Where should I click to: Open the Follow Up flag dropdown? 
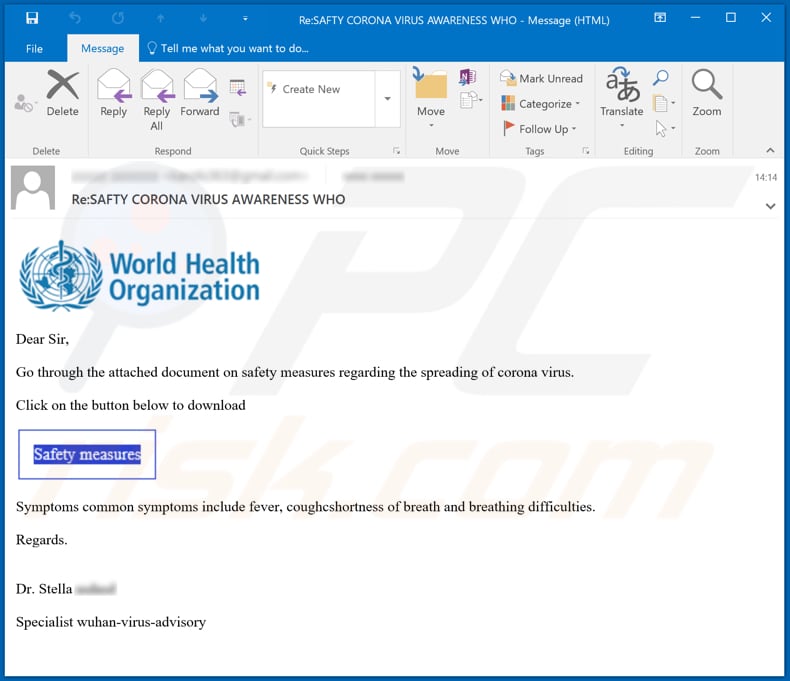(539, 129)
